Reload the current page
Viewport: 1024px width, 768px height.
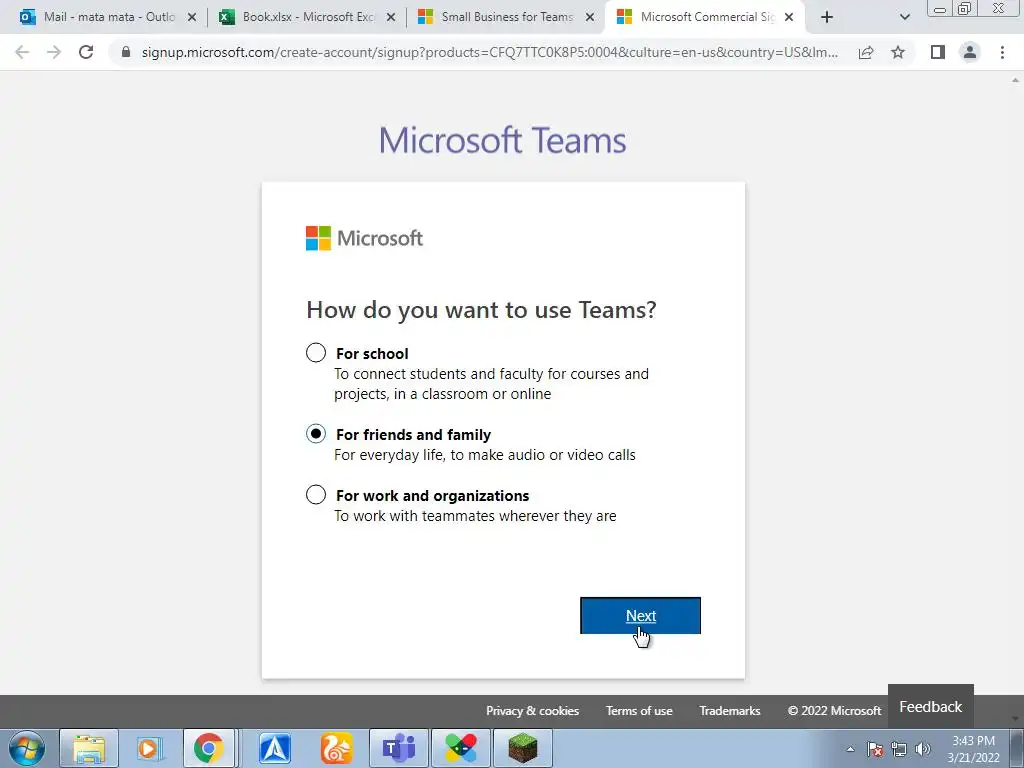(x=86, y=52)
